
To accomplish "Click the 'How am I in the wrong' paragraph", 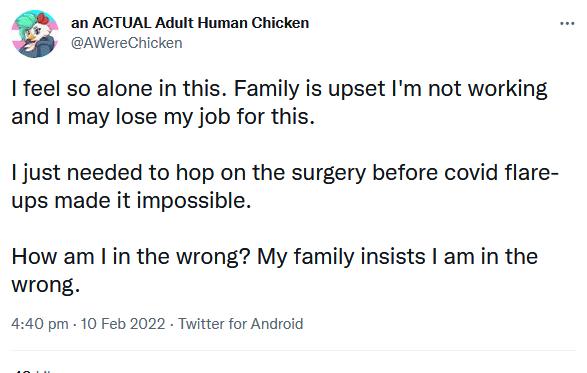I will 274,270.
